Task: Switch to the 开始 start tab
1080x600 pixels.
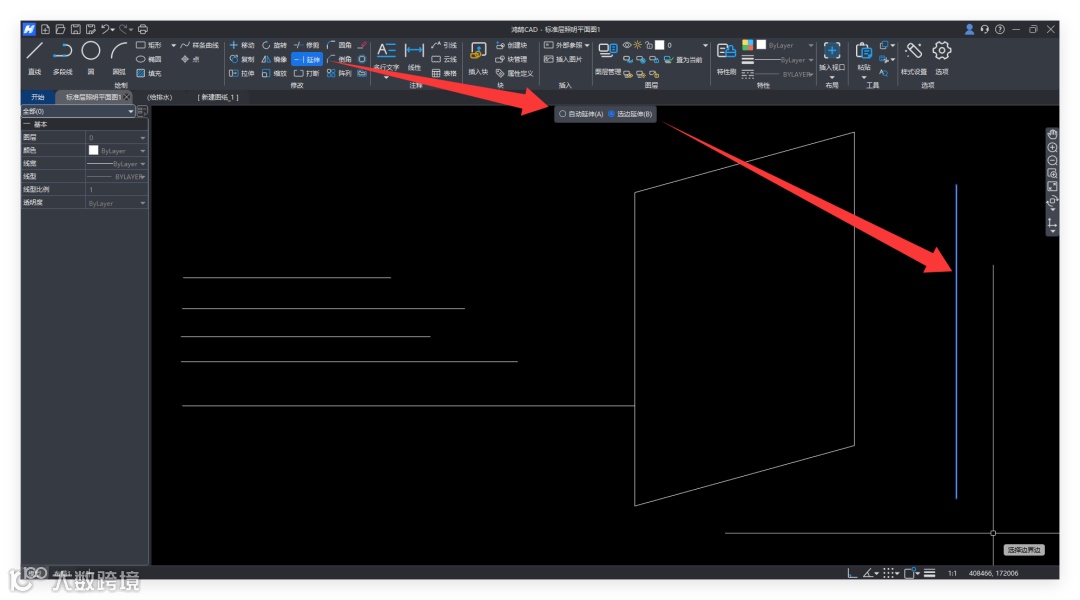Action: [38, 97]
